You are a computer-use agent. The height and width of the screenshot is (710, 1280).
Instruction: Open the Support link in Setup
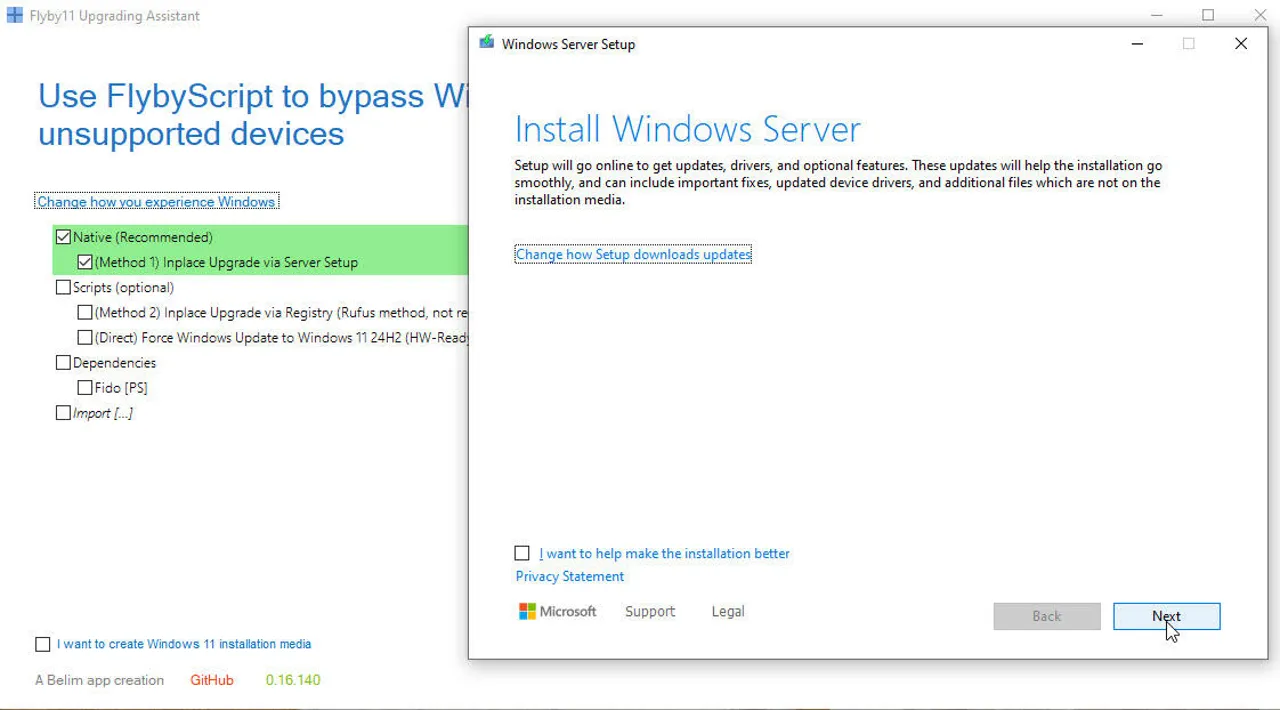[650, 611]
